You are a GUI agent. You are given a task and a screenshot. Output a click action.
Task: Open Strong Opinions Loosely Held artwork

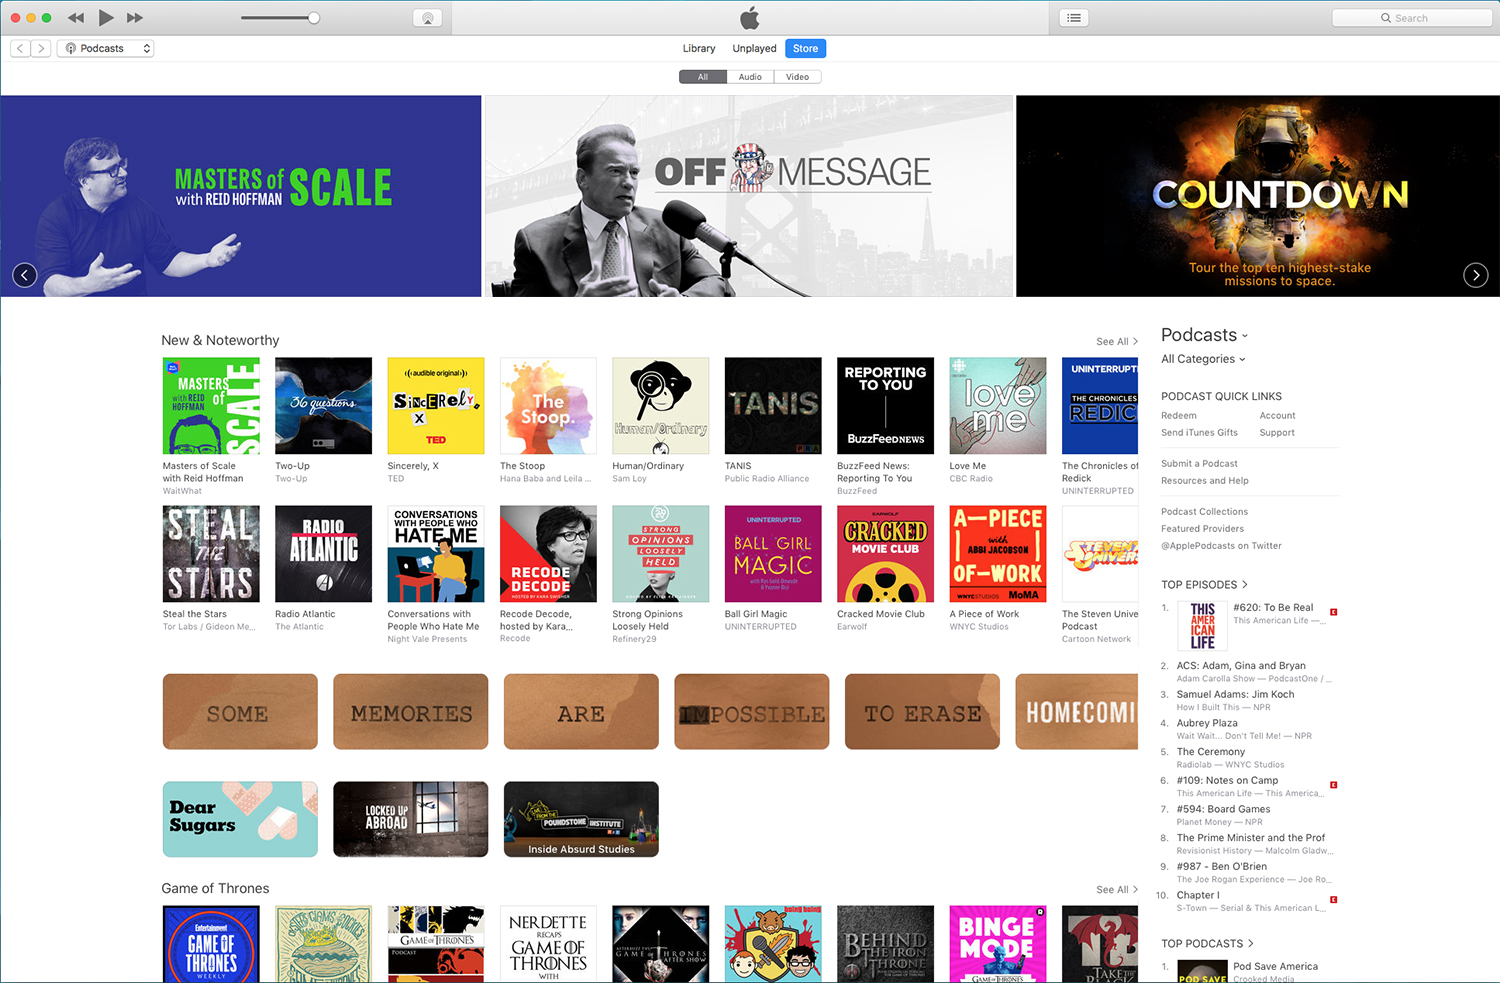pyautogui.click(x=661, y=554)
